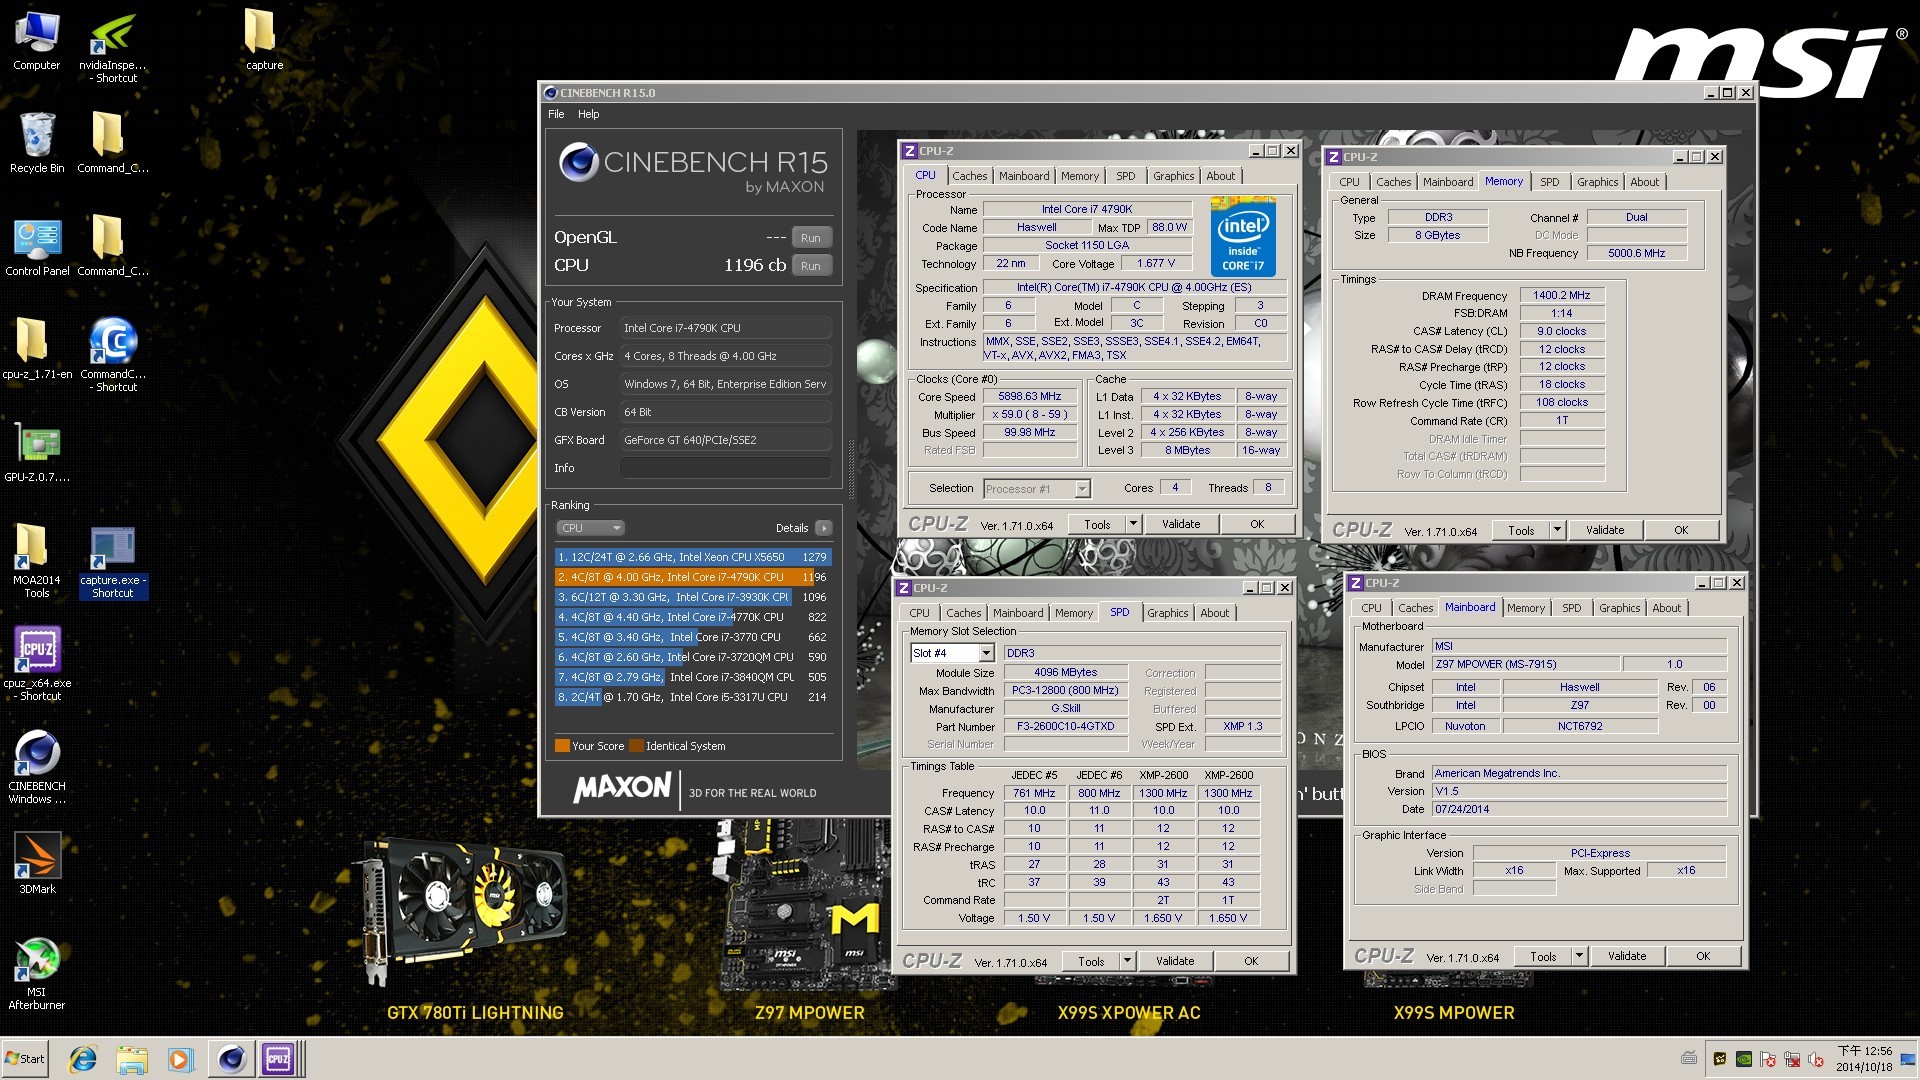Image resolution: width=1920 pixels, height=1080 pixels.
Task: Open Tools dropdown arrow in CPU tab window
Action: coord(1133,524)
